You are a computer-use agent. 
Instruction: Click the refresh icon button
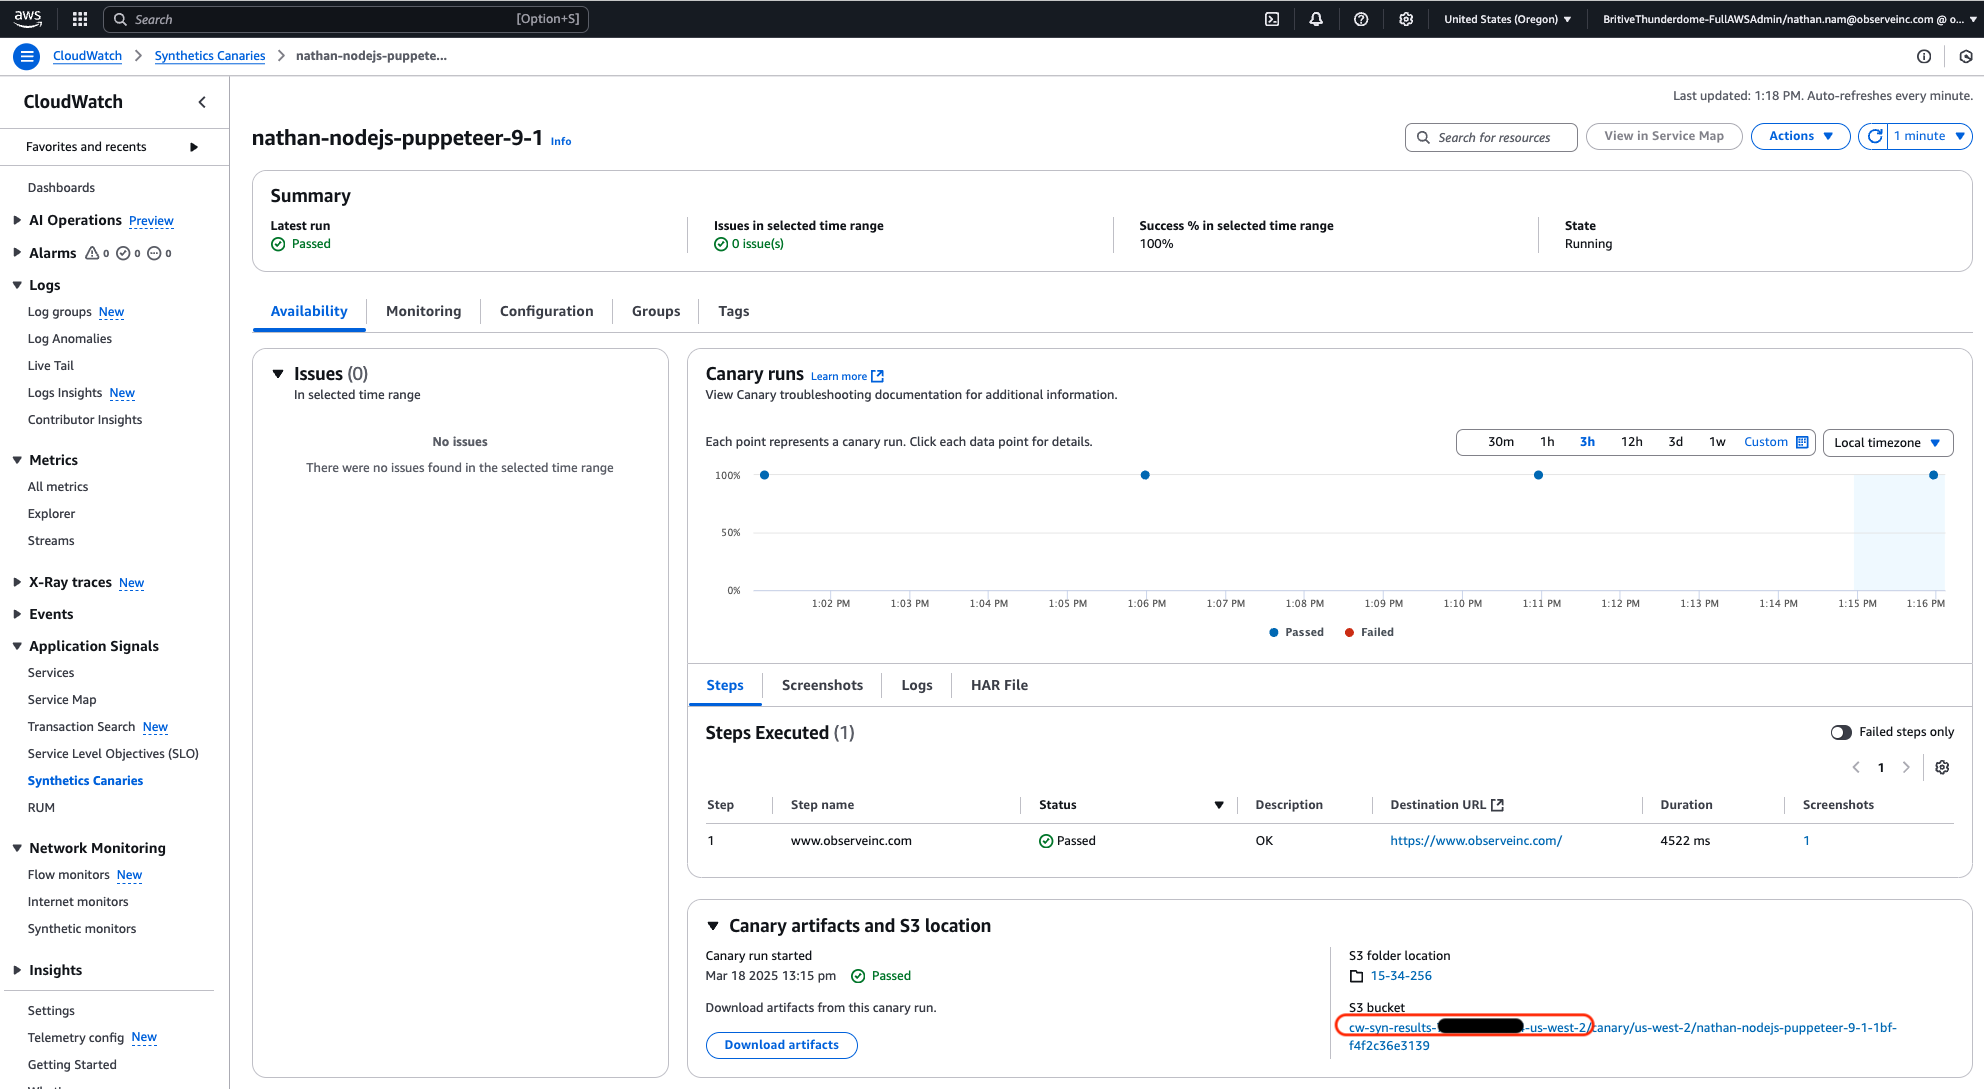1874,136
